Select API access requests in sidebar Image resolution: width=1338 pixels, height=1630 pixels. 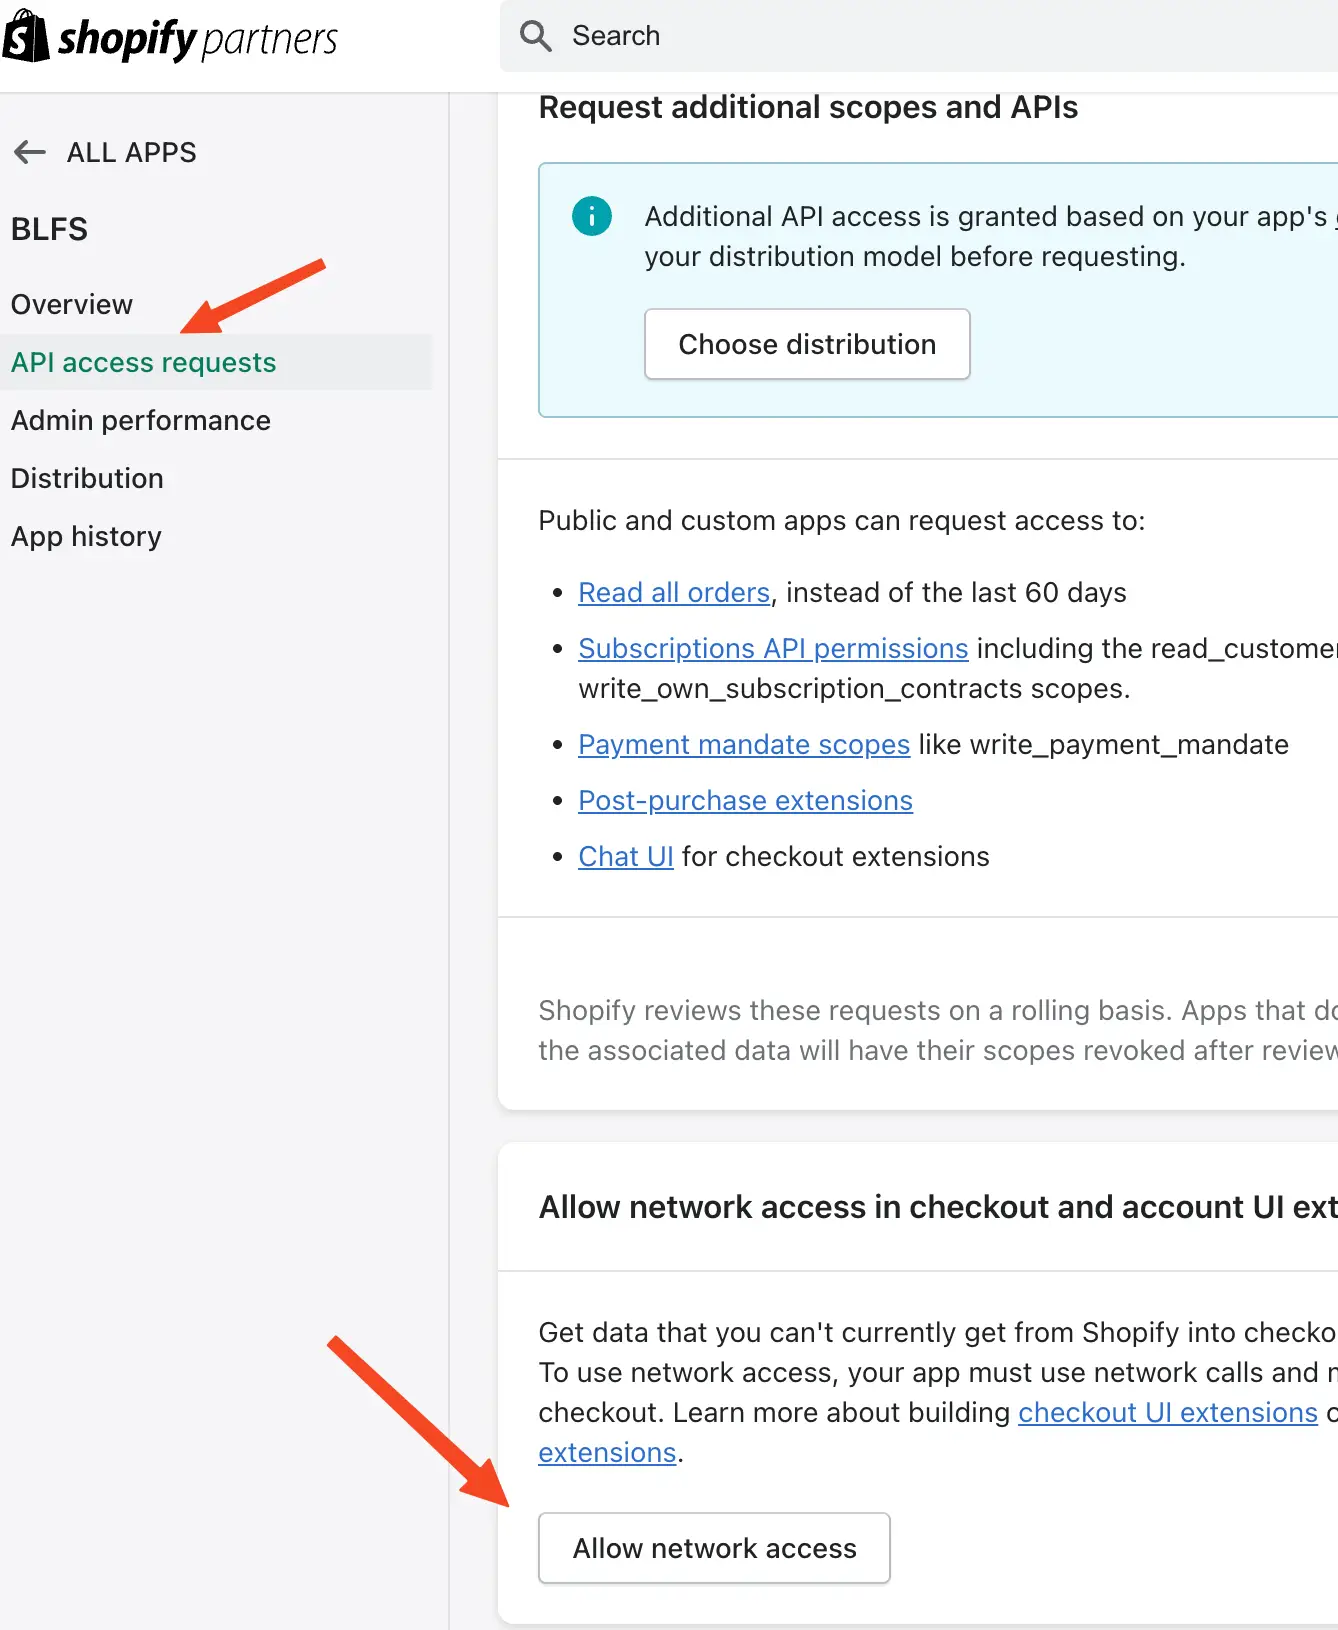[x=144, y=362]
